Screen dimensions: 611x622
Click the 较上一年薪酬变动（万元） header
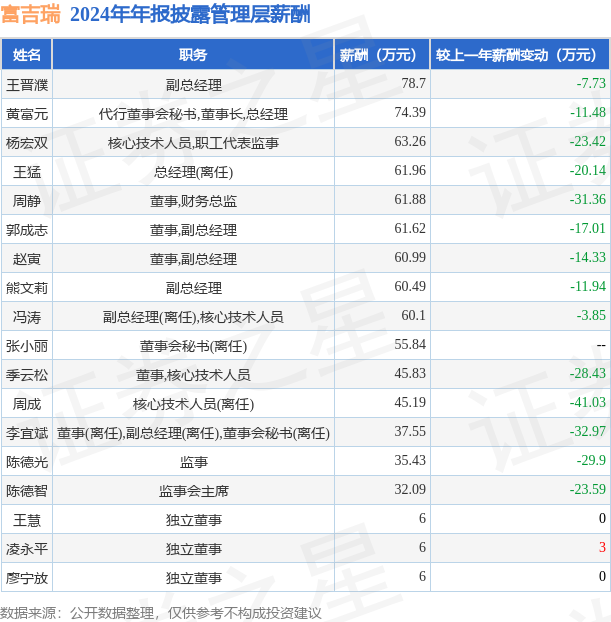point(520,54)
